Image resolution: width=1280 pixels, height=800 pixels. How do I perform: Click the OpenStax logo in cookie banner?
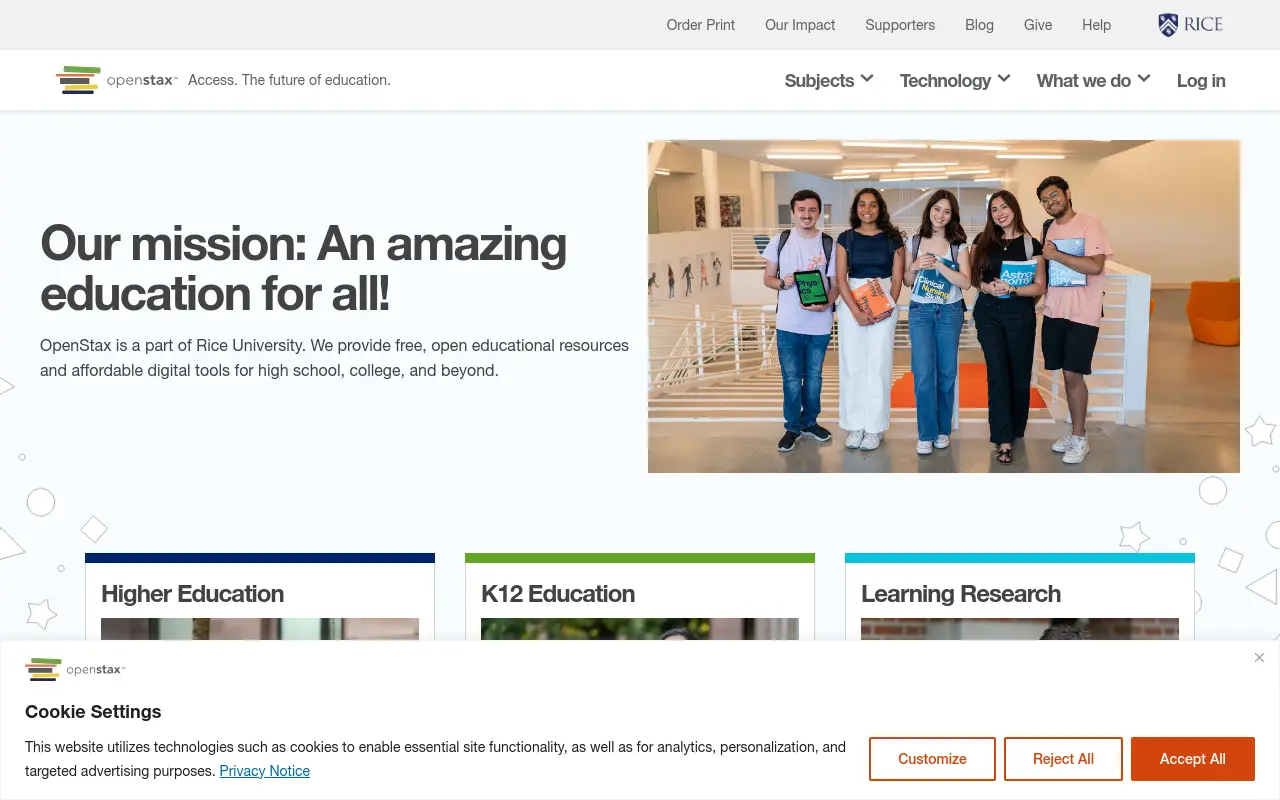(x=75, y=669)
